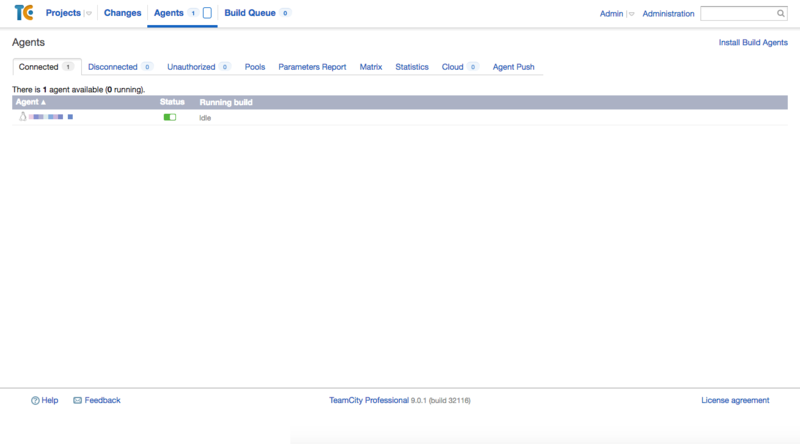This screenshot has height=444, width=800.
Task: Open the Matrix tab
Action: pyautogui.click(x=371, y=67)
